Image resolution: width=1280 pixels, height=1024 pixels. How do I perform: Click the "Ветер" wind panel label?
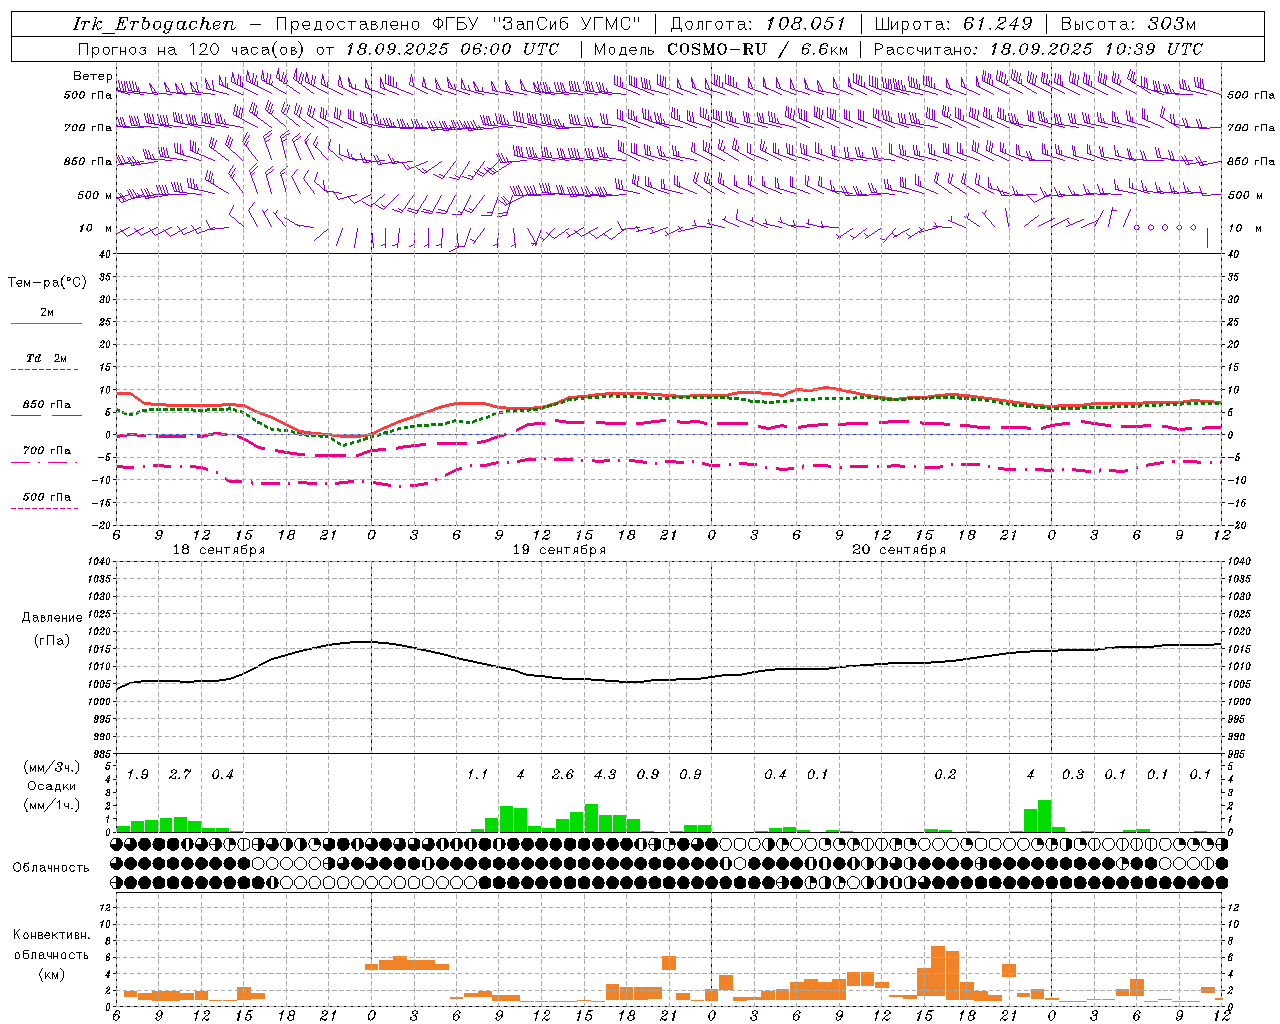click(93, 76)
